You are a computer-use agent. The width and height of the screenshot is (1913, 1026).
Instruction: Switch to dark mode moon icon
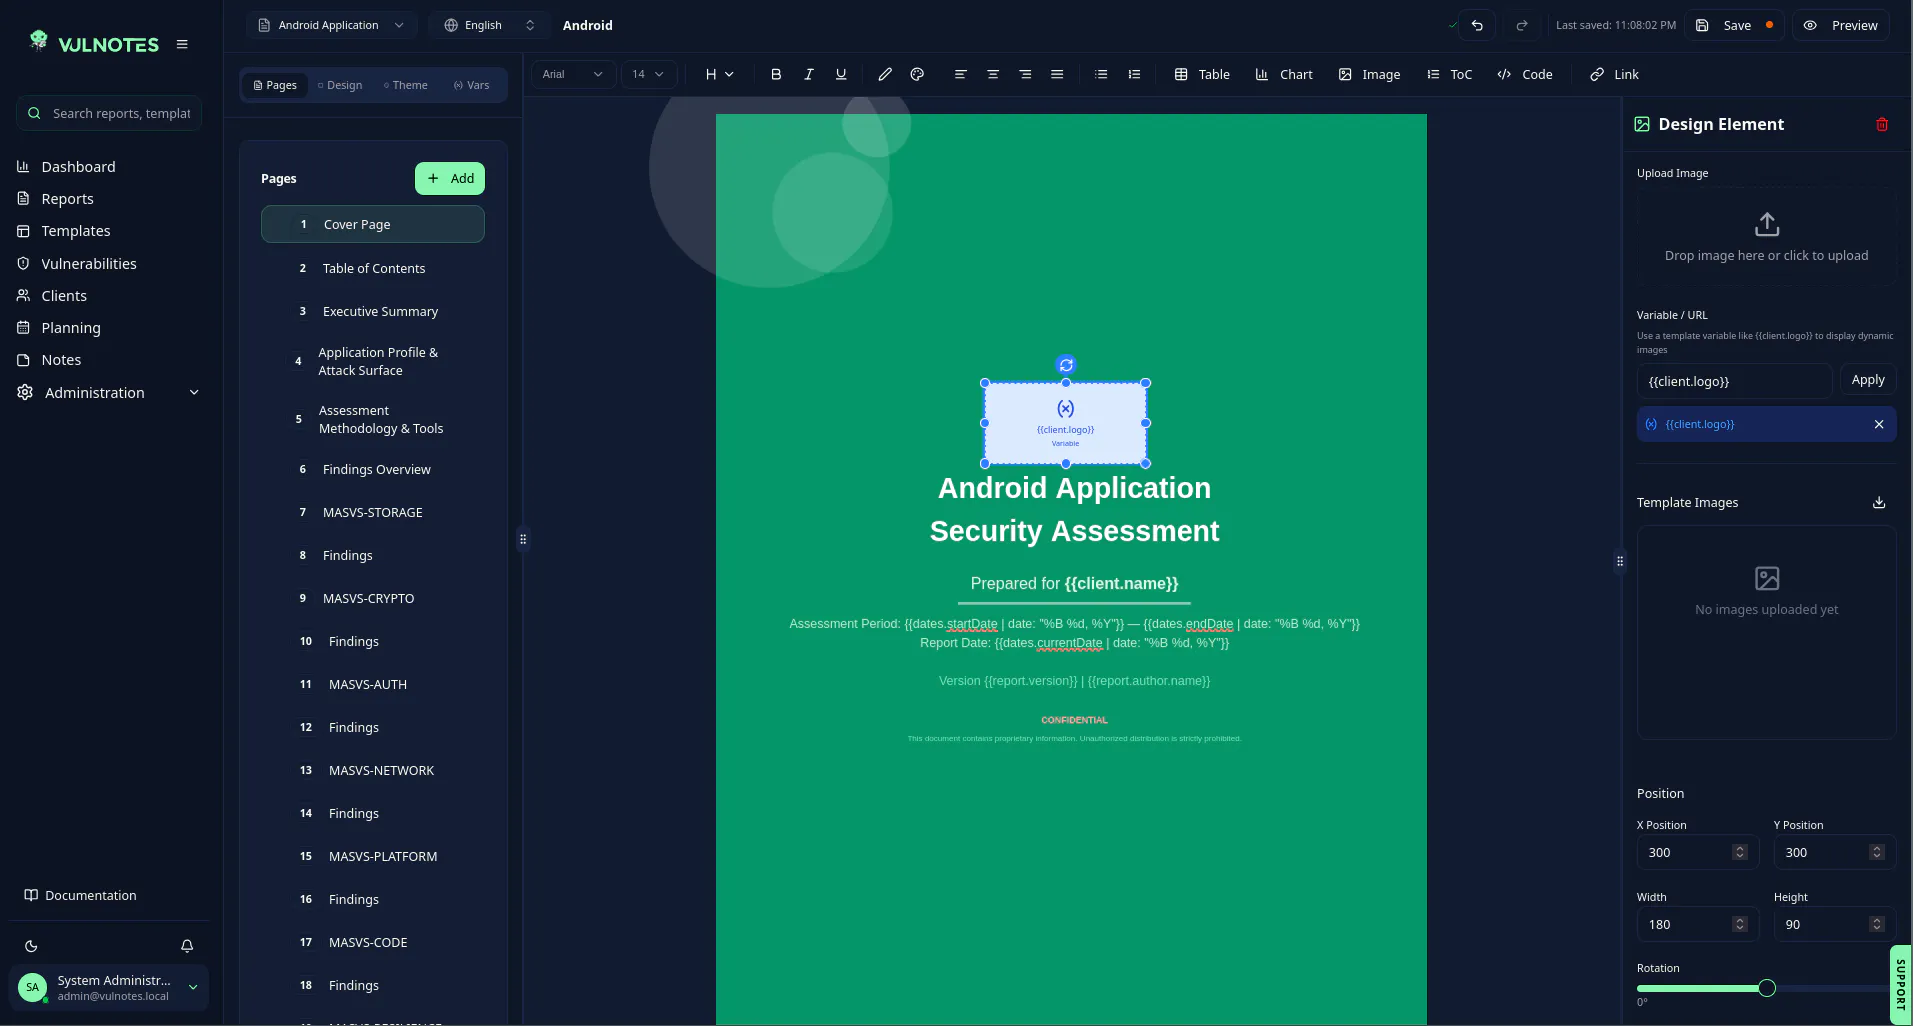(31, 946)
